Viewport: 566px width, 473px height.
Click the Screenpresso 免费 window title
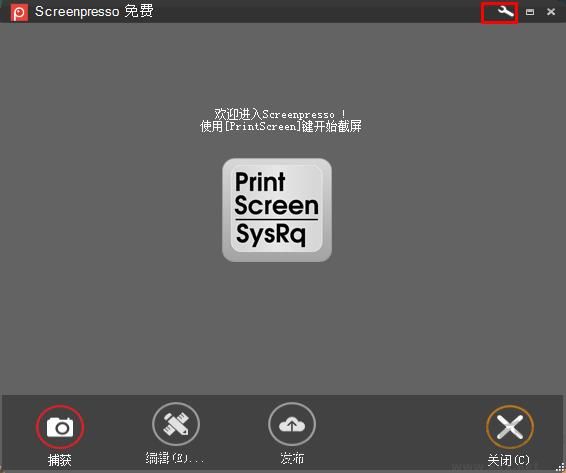pos(94,12)
